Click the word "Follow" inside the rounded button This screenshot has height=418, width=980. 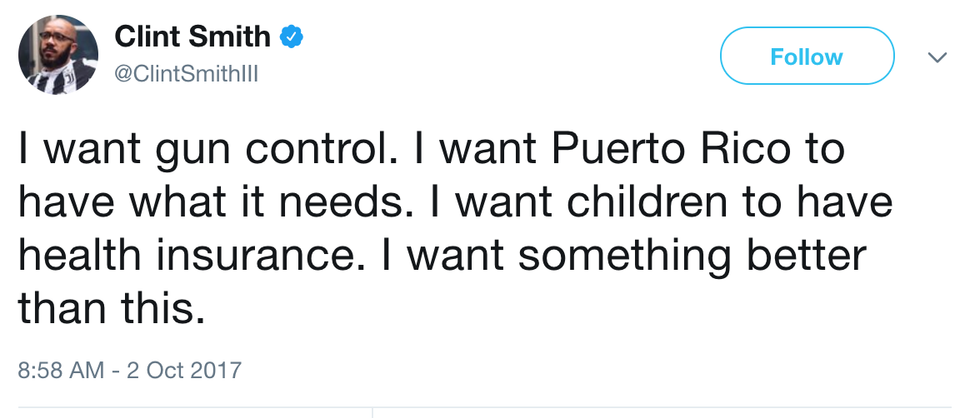(x=806, y=57)
